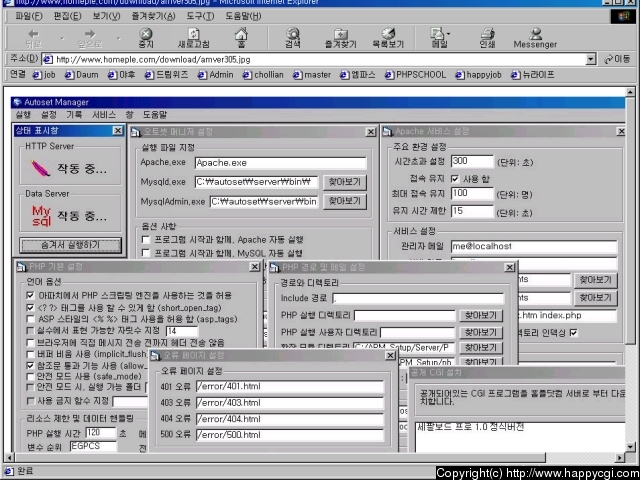Close the 상태 표시창 panel
640x480 pixels.
click(118, 131)
